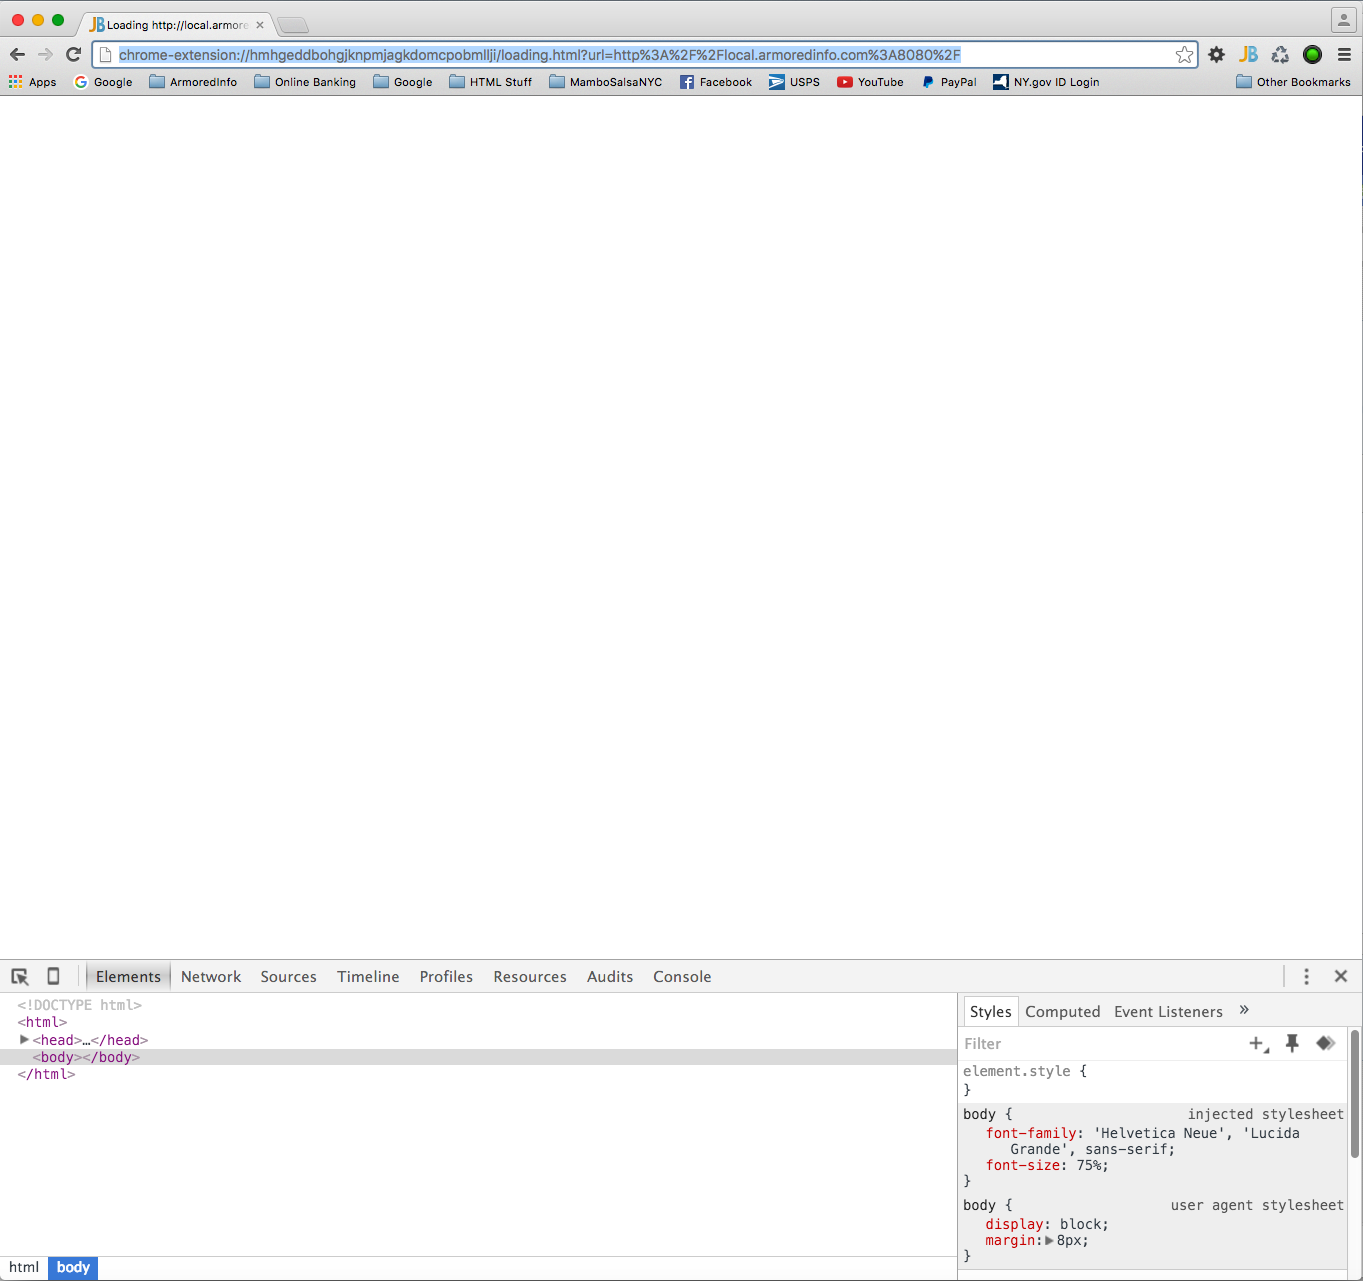The height and width of the screenshot is (1281, 1363).
Task: Expand the head element in the DOM tree
Action: point(24,1039)
